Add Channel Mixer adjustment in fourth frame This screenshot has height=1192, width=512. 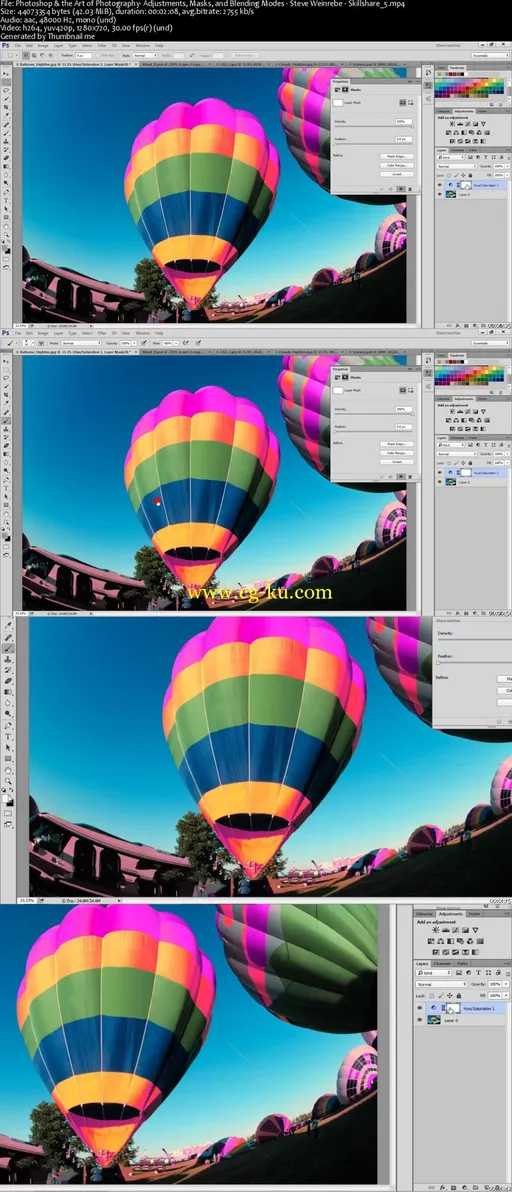(470, 941)
